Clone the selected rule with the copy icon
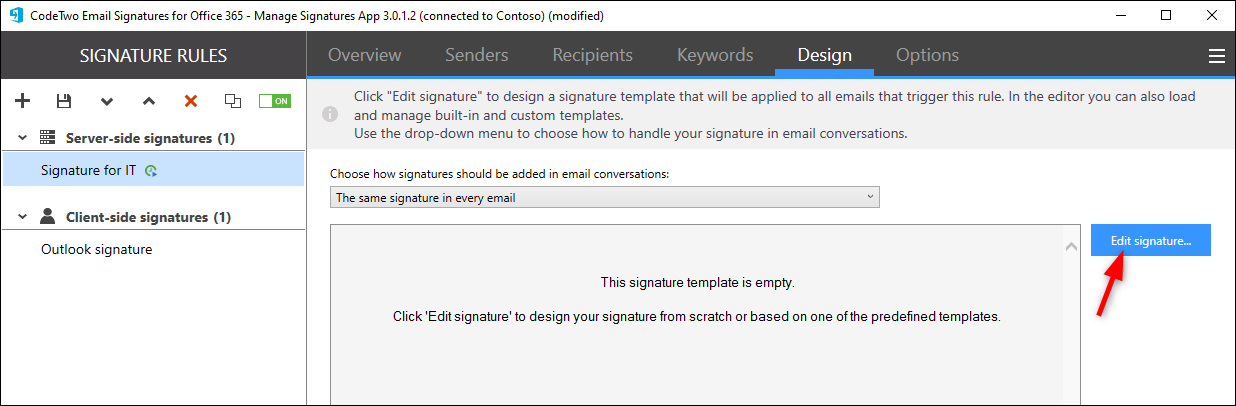Image resolution: width=1236 pixels, height=406 pixels. tap(233, 101)
